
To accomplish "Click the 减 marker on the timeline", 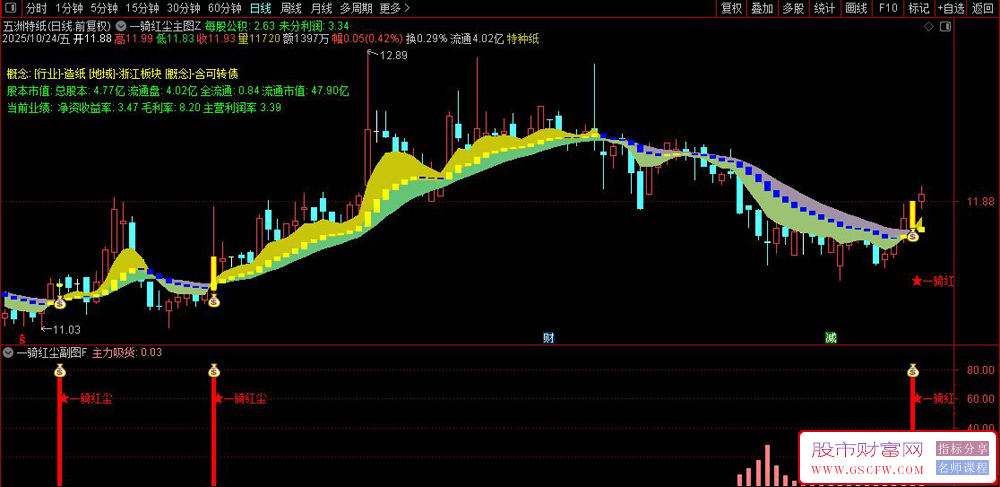I will click(x=830, y=337).
